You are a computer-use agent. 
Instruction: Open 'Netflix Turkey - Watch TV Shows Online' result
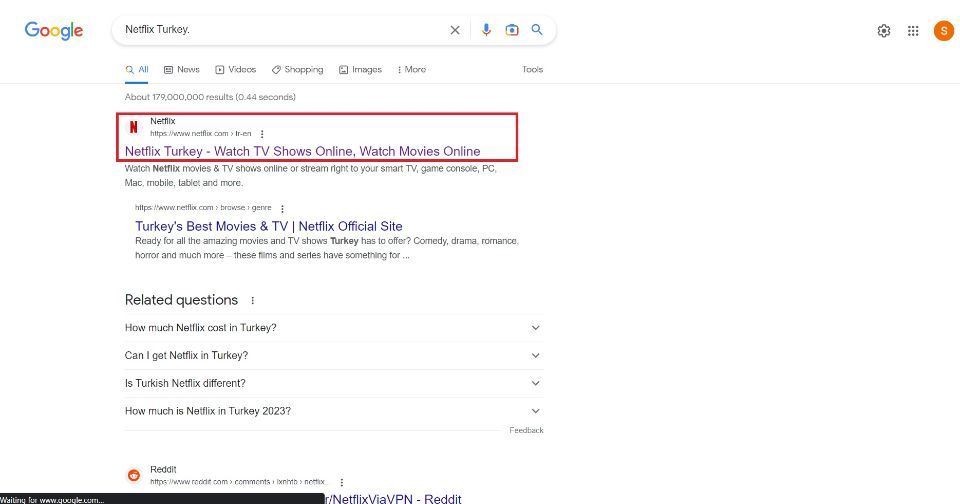tap(302, 151)
